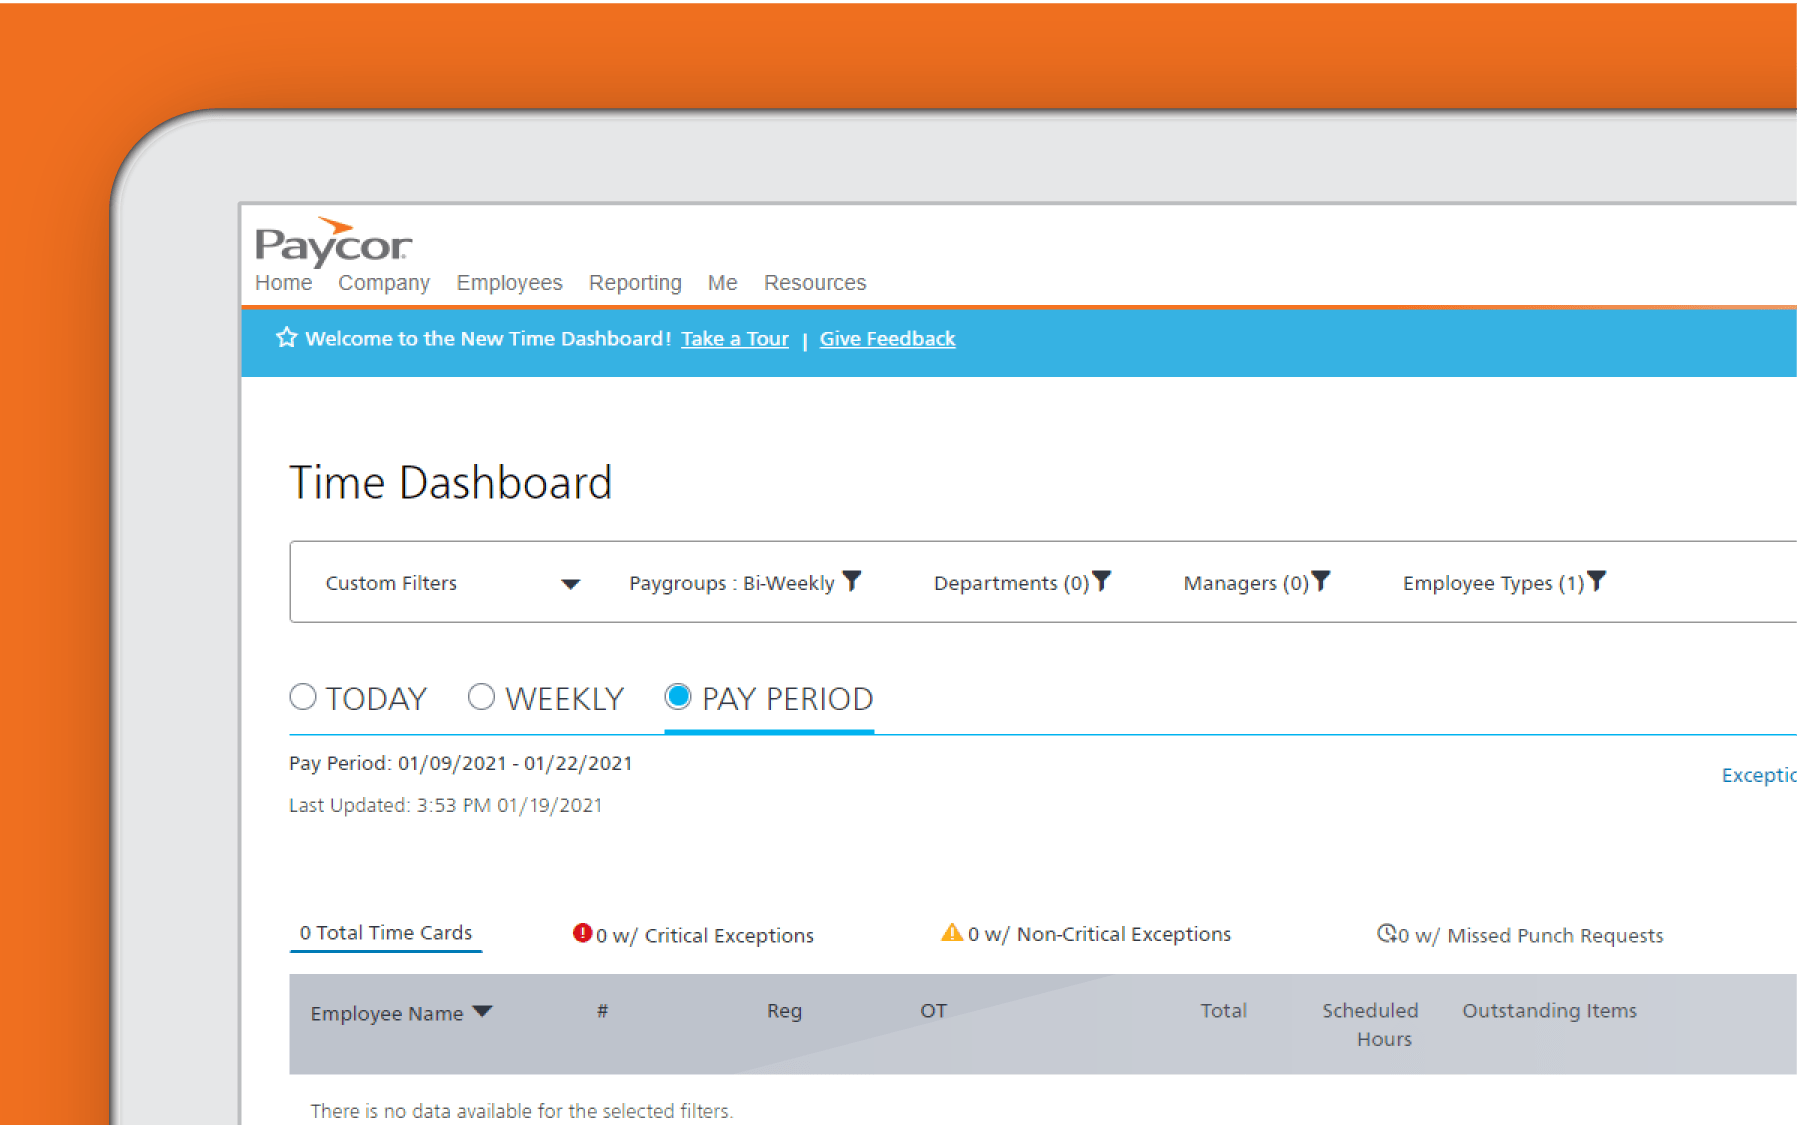The width and height of the screenshot is (1800, 1125).
Task: Click the Last Updated timestamp text
Action: (446, 805)
